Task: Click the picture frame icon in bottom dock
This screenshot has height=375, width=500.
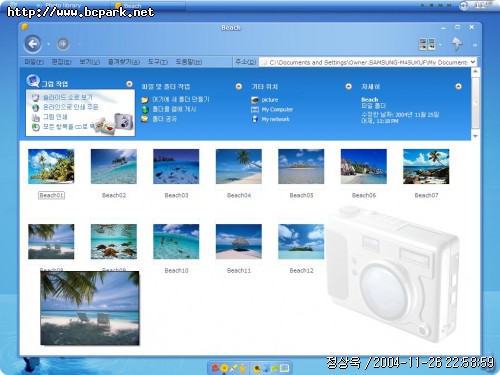Action: tap(284, 368)
